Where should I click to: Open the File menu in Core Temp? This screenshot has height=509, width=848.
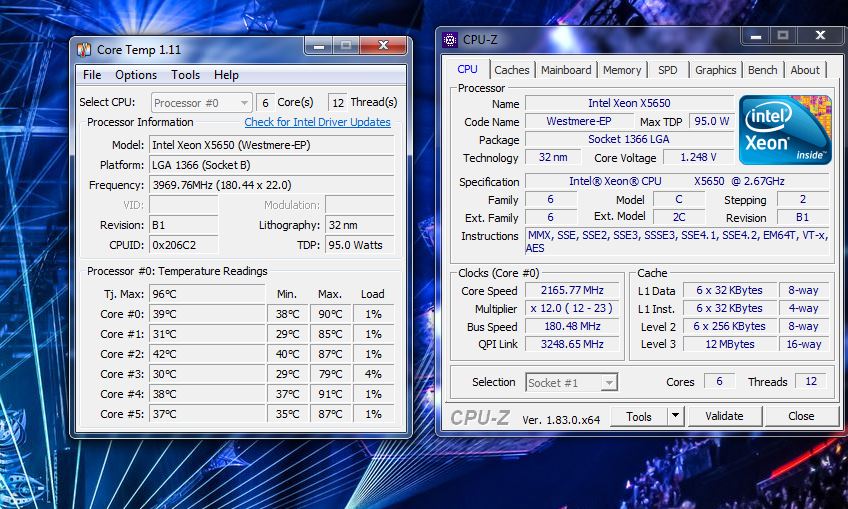pos(92,75)
